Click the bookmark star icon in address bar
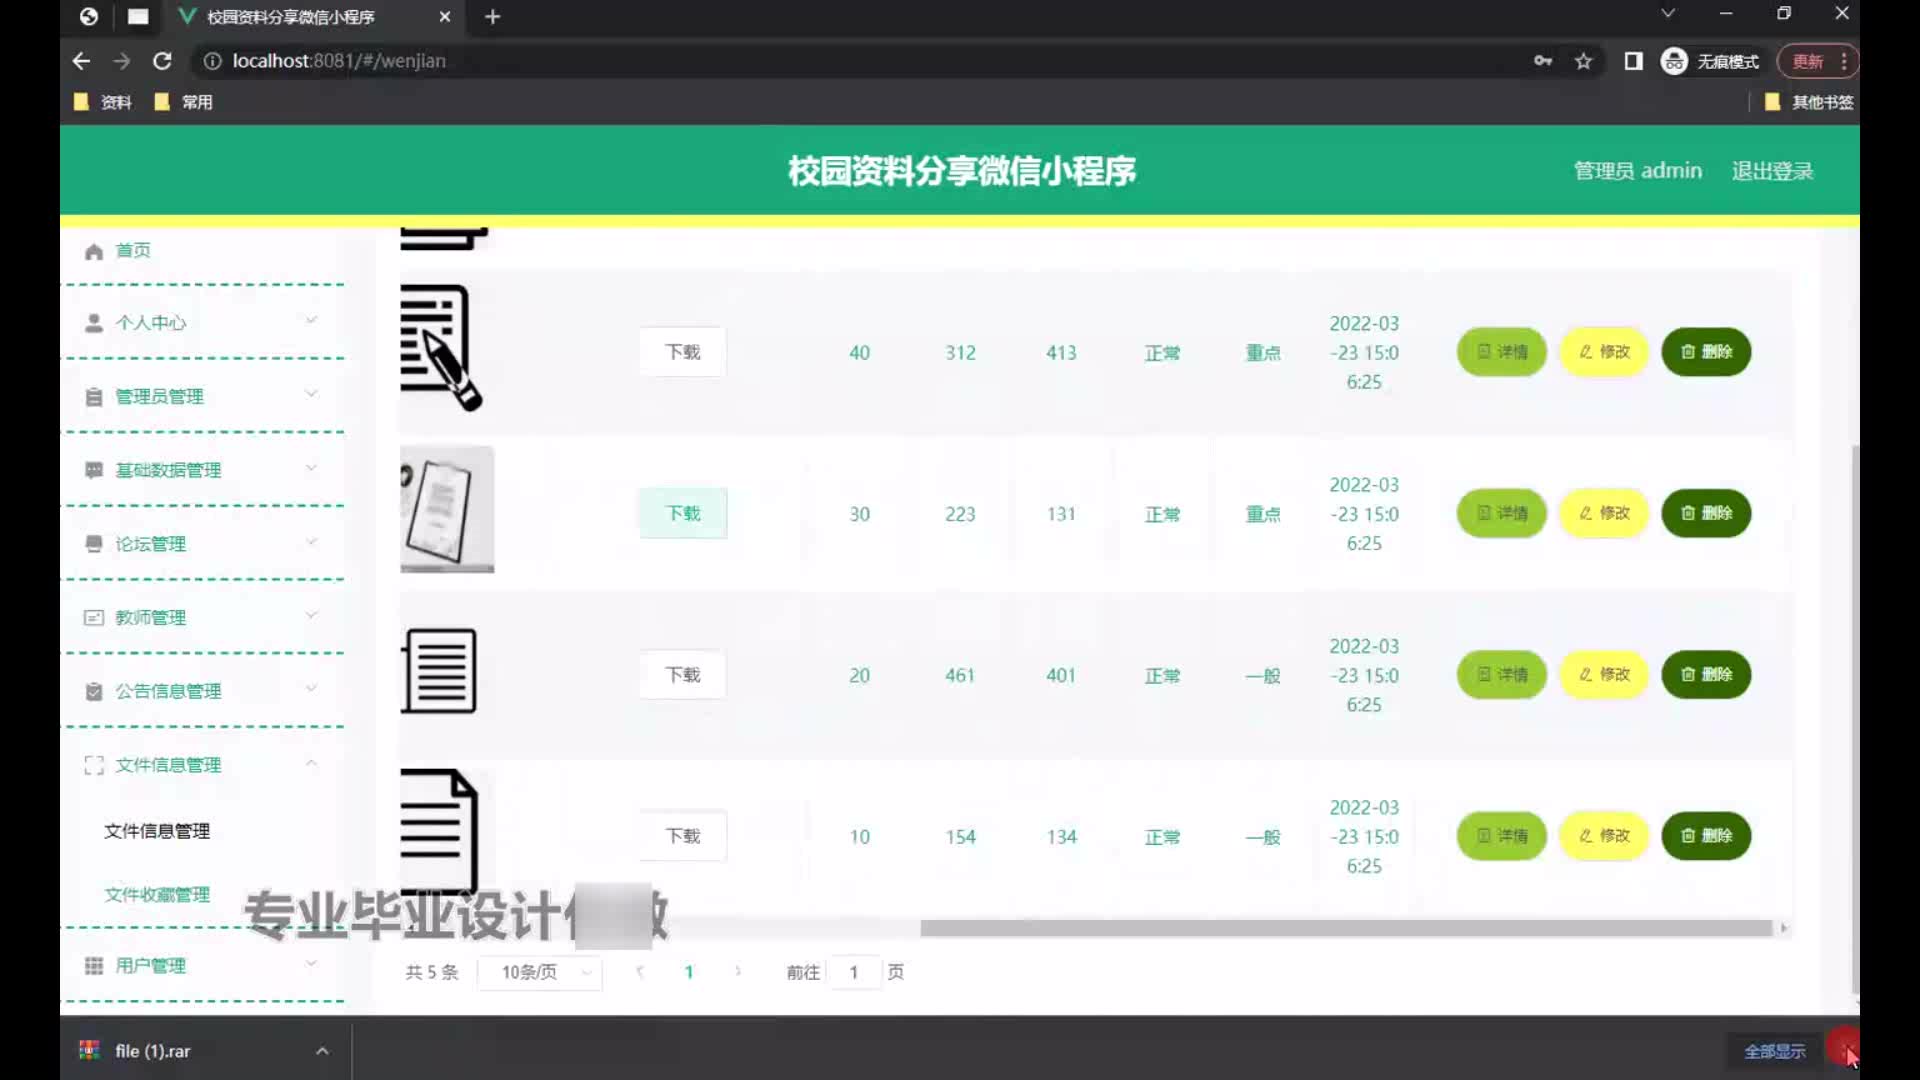This screenshot has width=1920, height=1080. [1583, 61]
